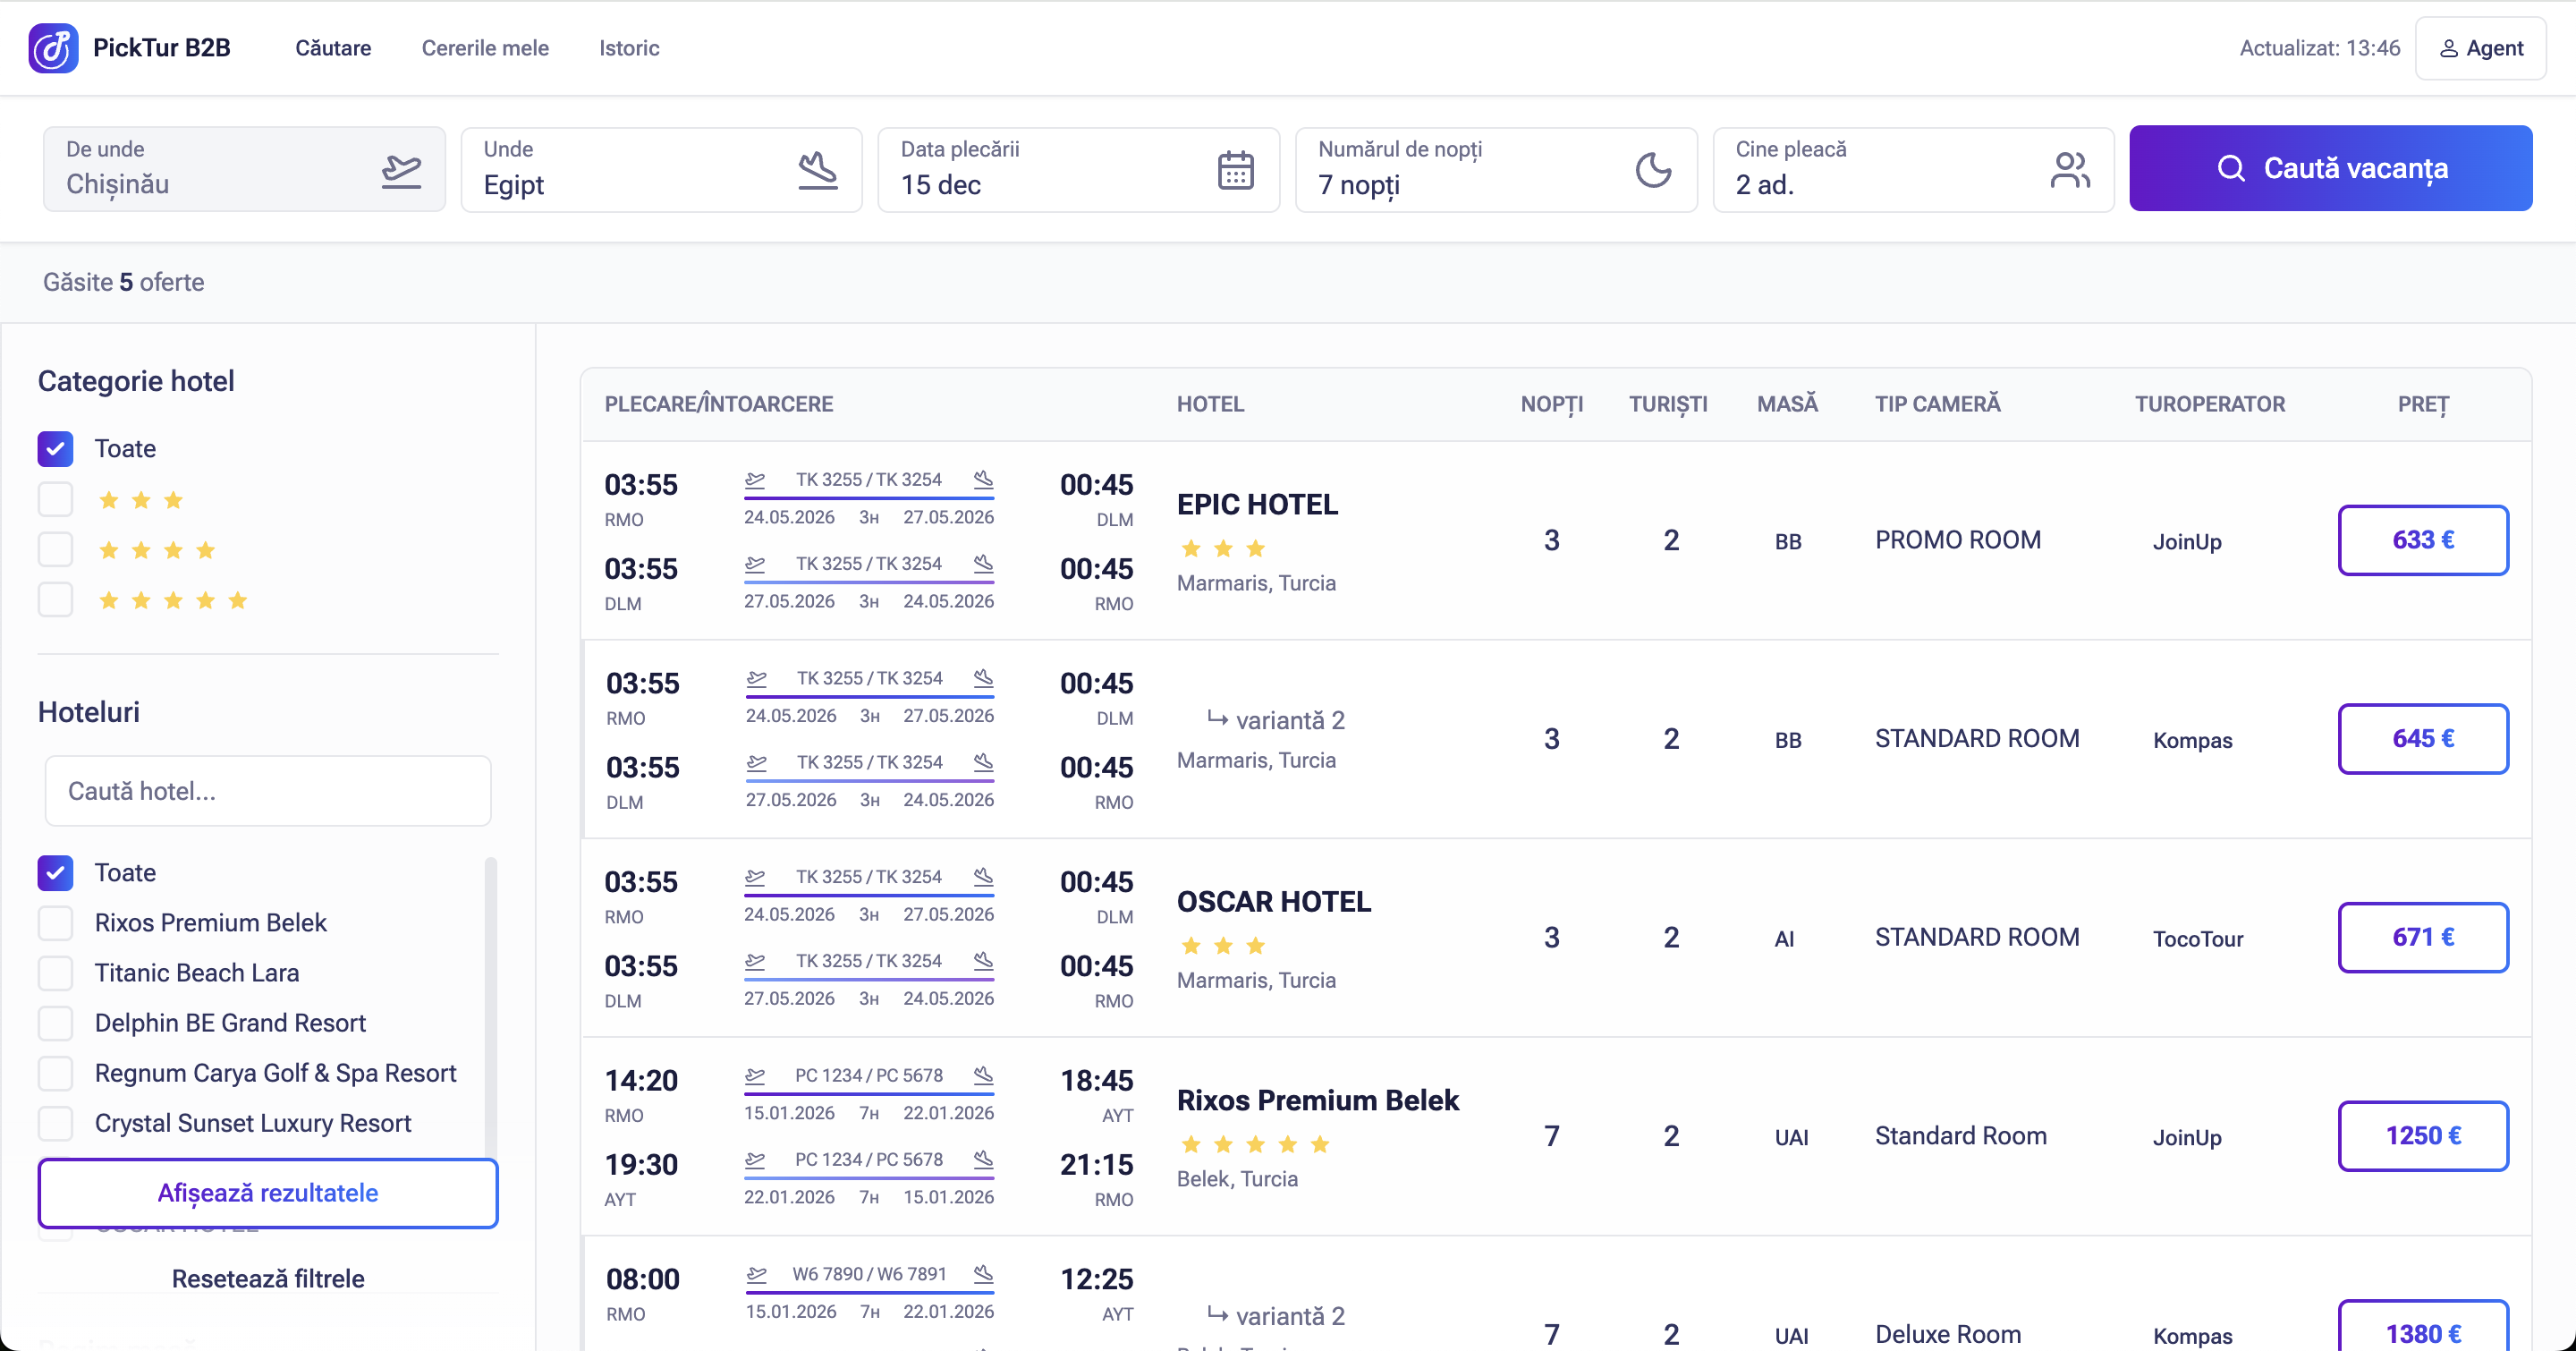The width and height of the screenshot is (2576, 1351).
Task: Click the user icon in the Agent button
Action: (2448, 49)
